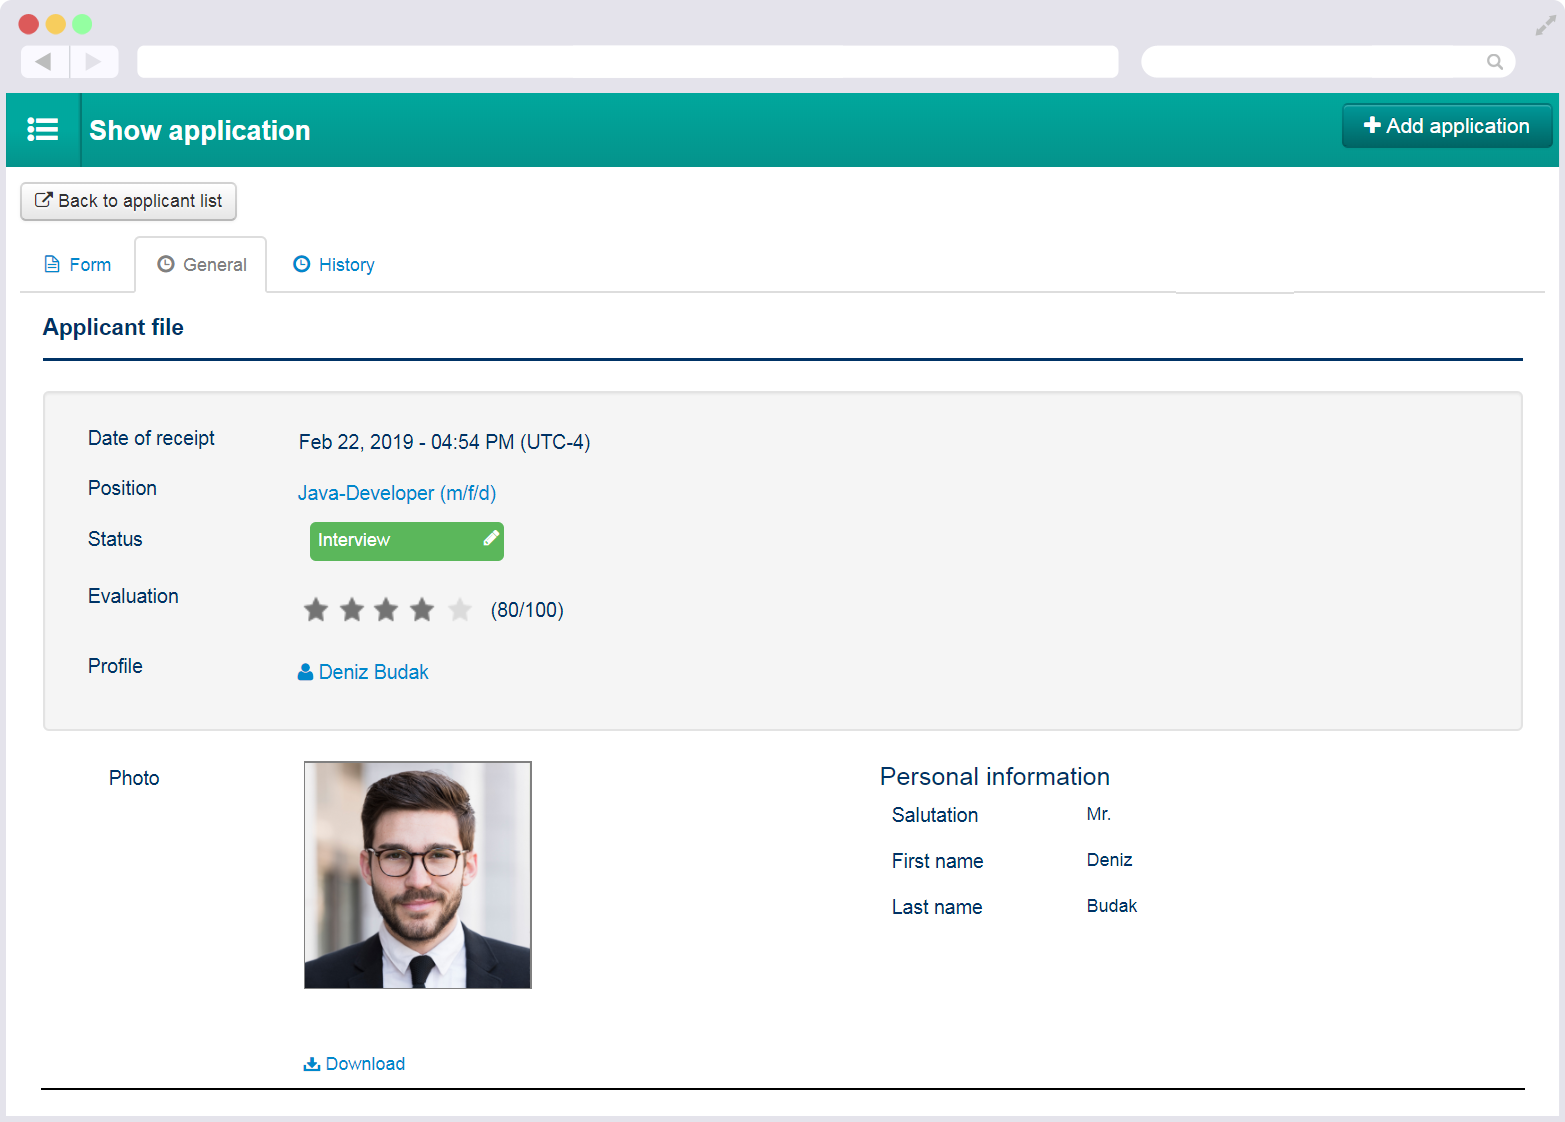This screenshot has width=1565, height=1122.
Task: Click the expand window arrows icon
Action: (x=1545, y=26)
